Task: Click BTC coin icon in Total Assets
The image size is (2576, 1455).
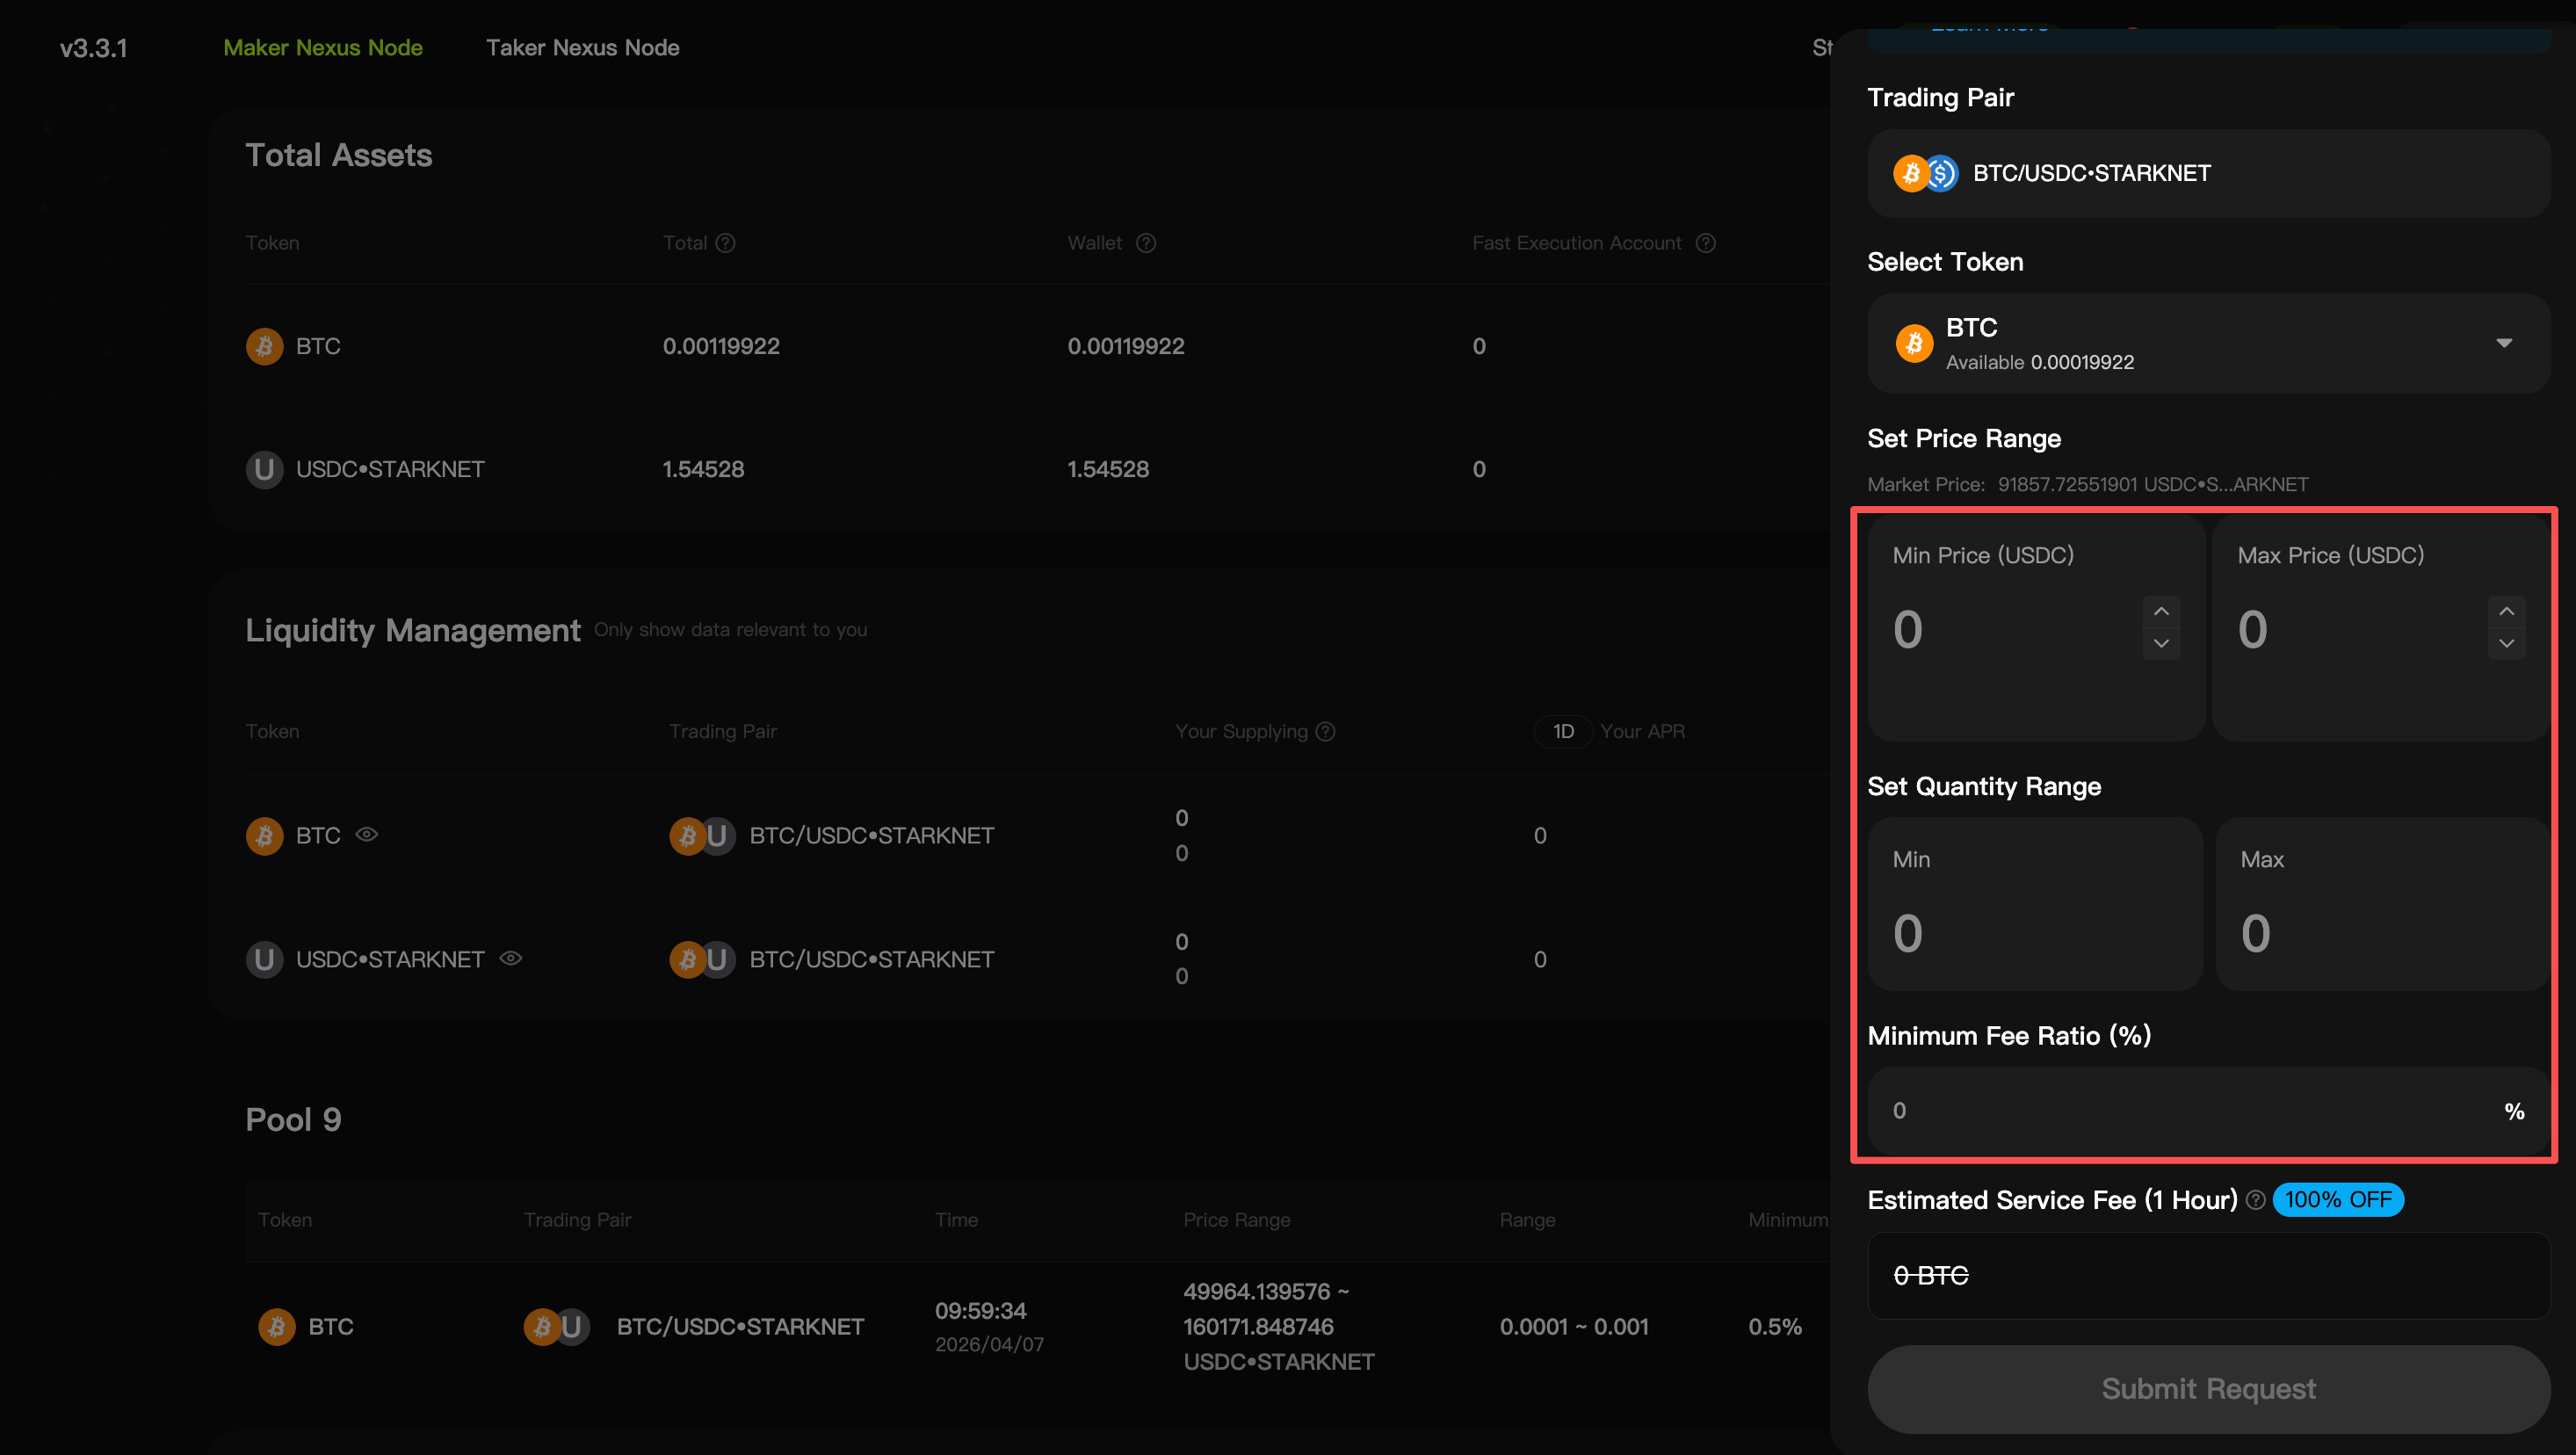Action: pos(264,346)
